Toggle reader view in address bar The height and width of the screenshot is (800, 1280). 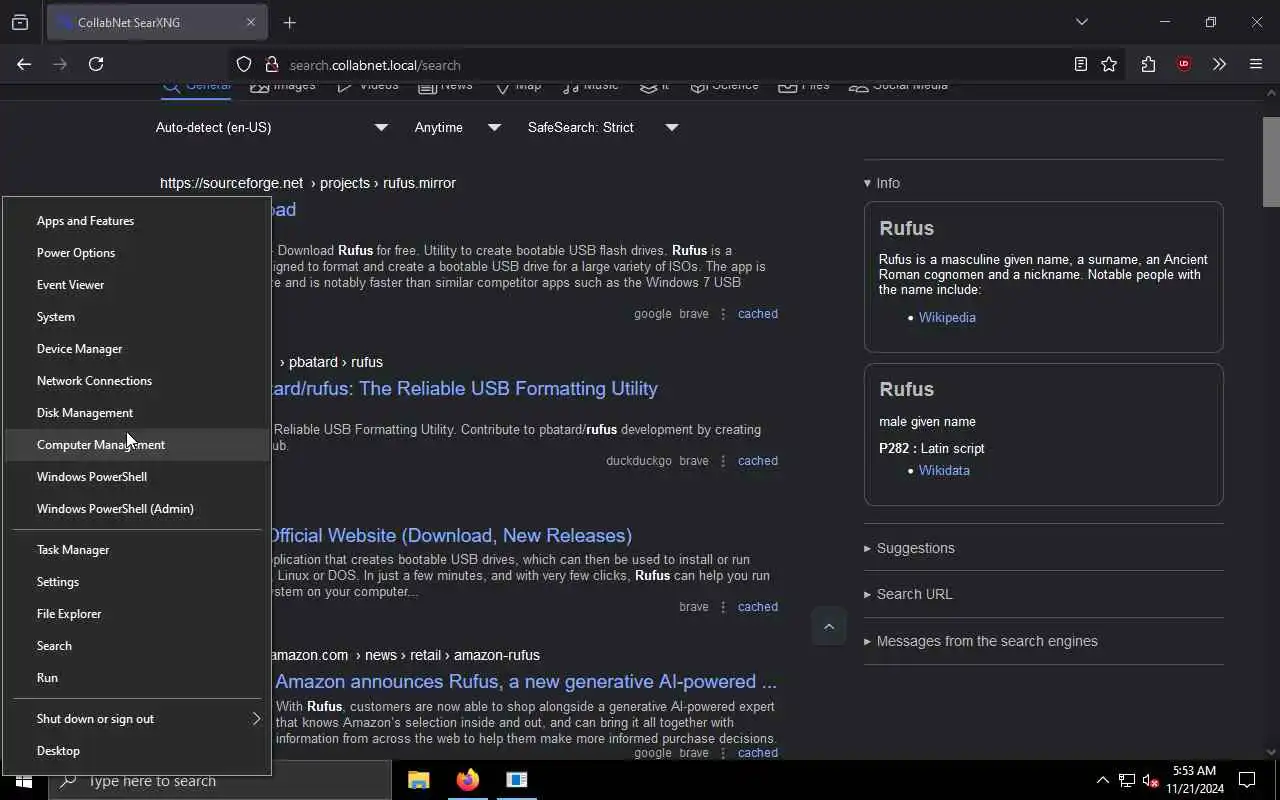(1081, 64)
